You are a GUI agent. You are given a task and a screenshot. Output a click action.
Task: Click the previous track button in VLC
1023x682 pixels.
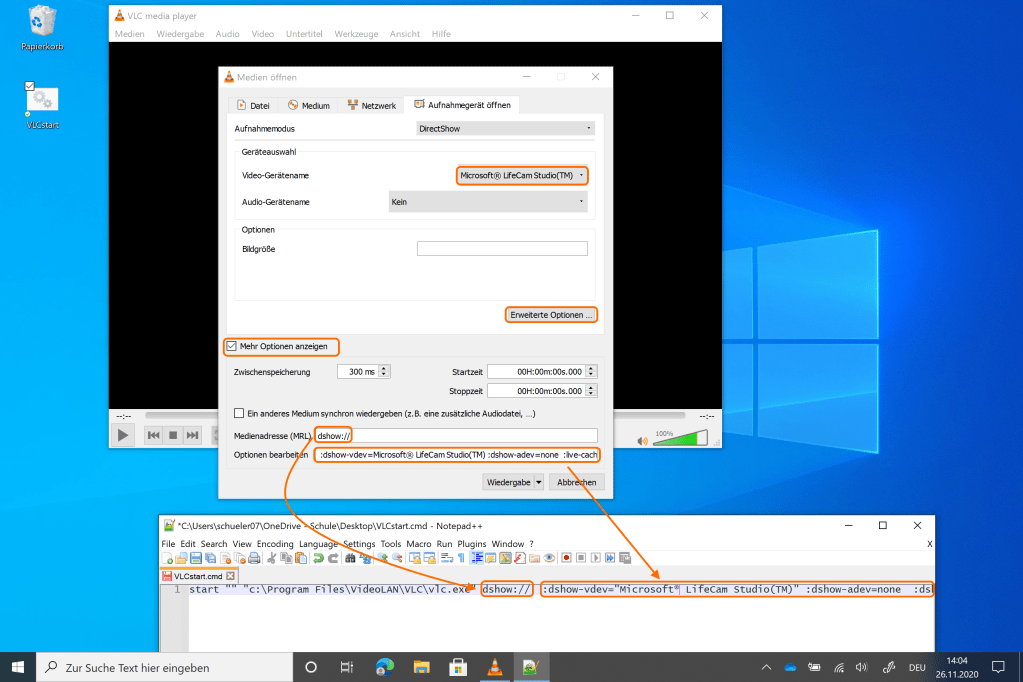[x=154, y=435]
